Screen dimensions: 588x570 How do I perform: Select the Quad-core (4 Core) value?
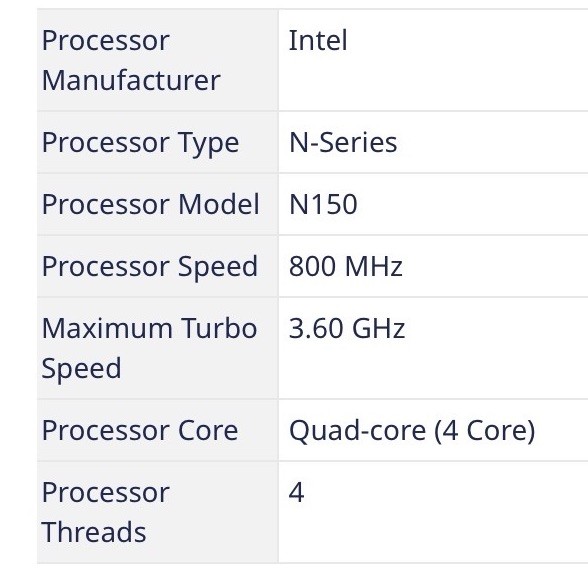click(x=412, y=430)
